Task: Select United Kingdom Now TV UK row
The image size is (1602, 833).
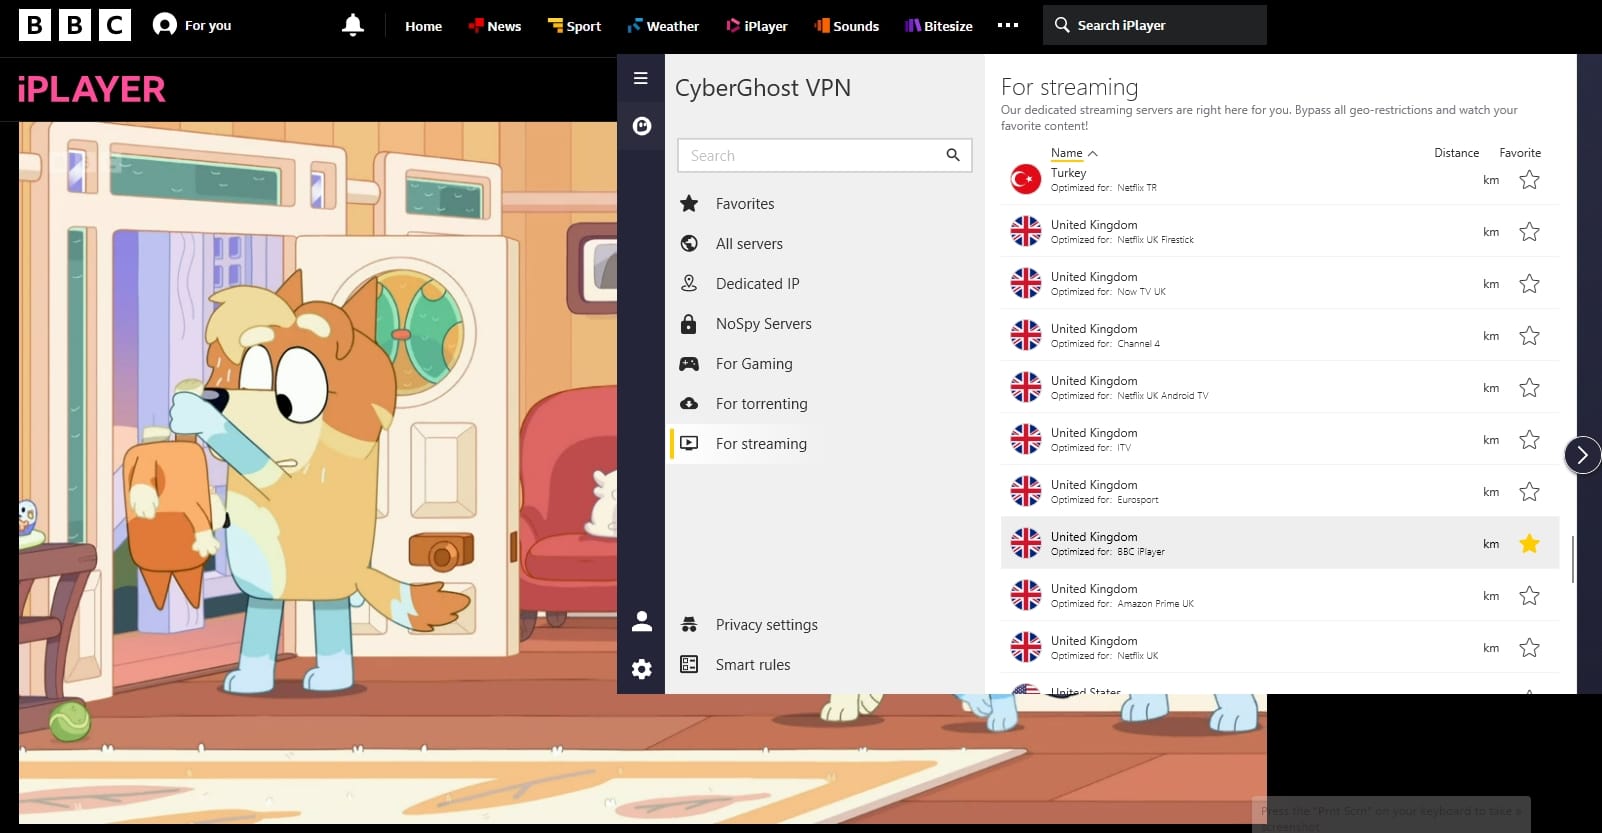Action: [x=1280, y=284]
